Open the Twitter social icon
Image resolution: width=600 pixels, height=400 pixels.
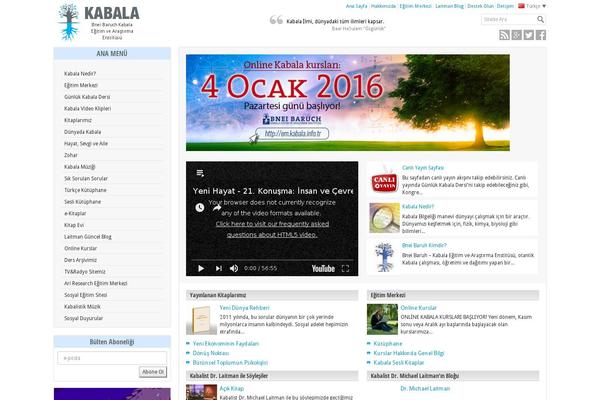coord(529,35)
